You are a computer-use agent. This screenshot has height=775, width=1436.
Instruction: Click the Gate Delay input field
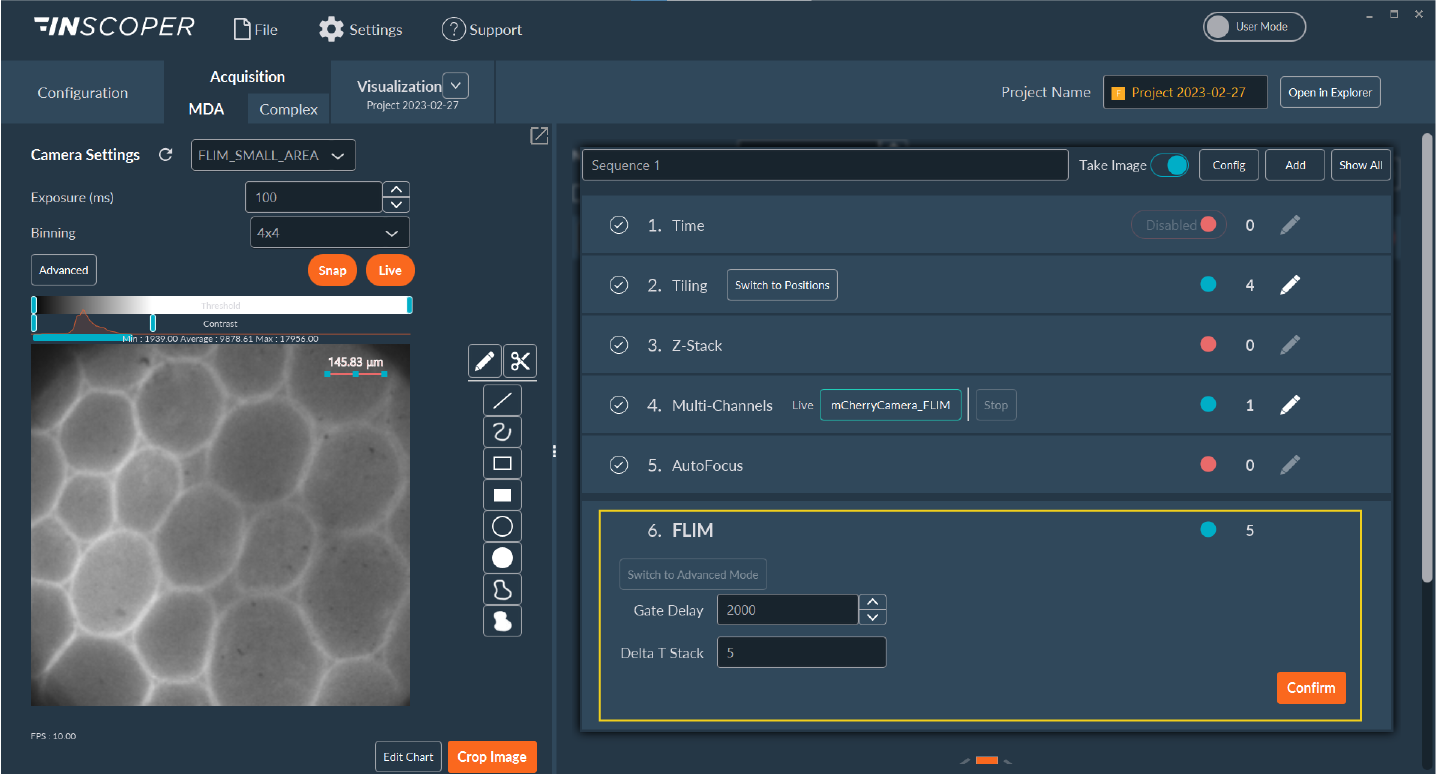(787, 609)
